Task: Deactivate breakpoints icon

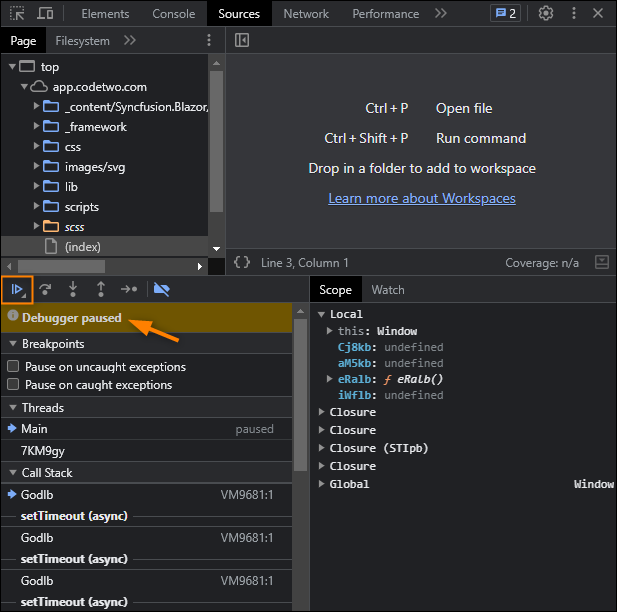Action: point(162,290)
